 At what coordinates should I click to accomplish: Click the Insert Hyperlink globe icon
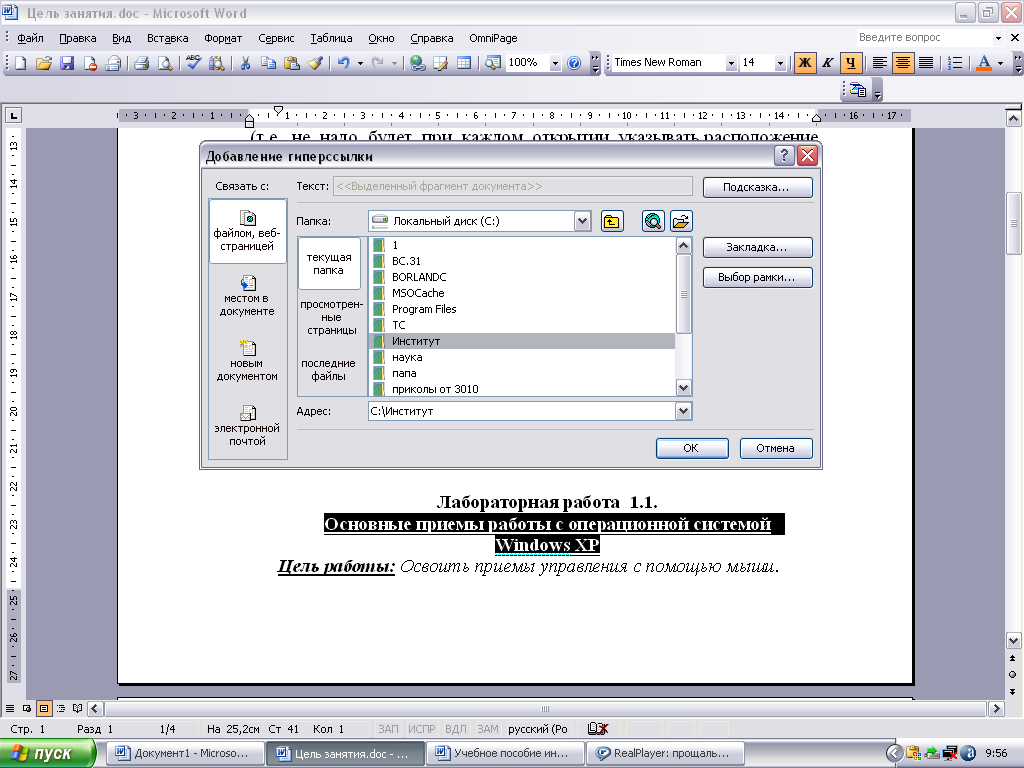417,63
